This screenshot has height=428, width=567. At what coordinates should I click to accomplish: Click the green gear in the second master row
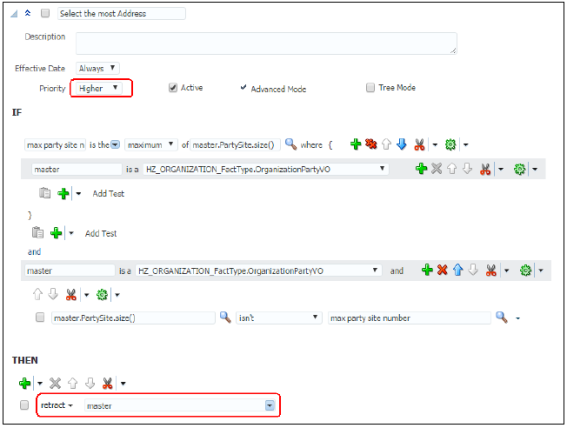(x=525, y=270)
